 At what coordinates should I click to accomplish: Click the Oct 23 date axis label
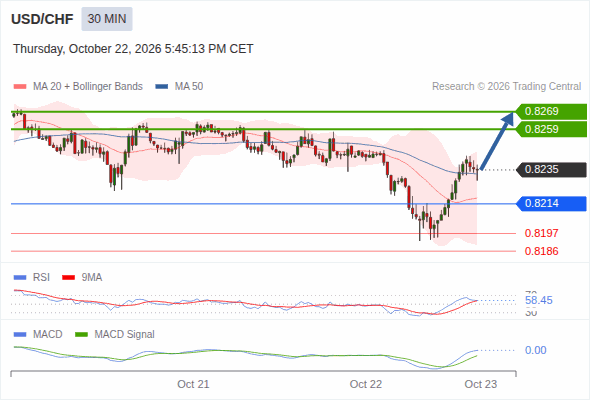481,384
